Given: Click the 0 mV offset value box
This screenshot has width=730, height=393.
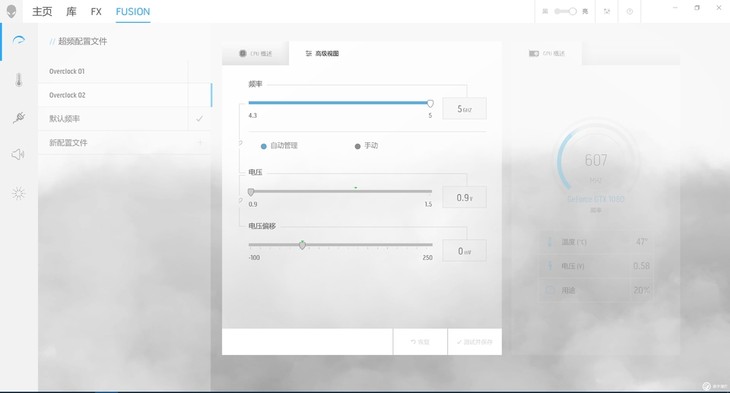Looking at the screenshot, I should pyautogui.click(x=464, y=251).
